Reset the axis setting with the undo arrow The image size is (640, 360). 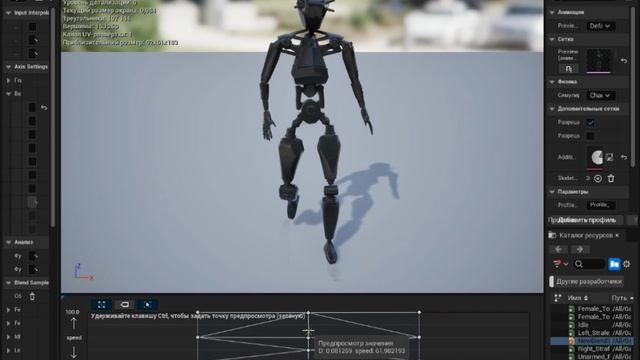tap(44, 108)
